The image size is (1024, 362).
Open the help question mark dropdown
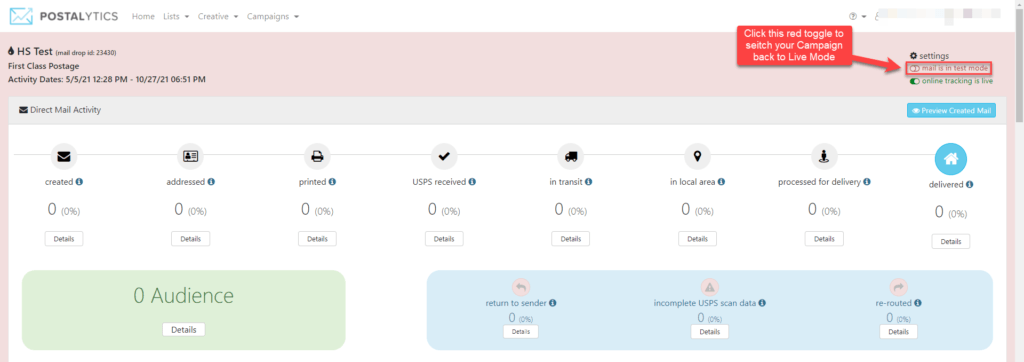point(857,16)
